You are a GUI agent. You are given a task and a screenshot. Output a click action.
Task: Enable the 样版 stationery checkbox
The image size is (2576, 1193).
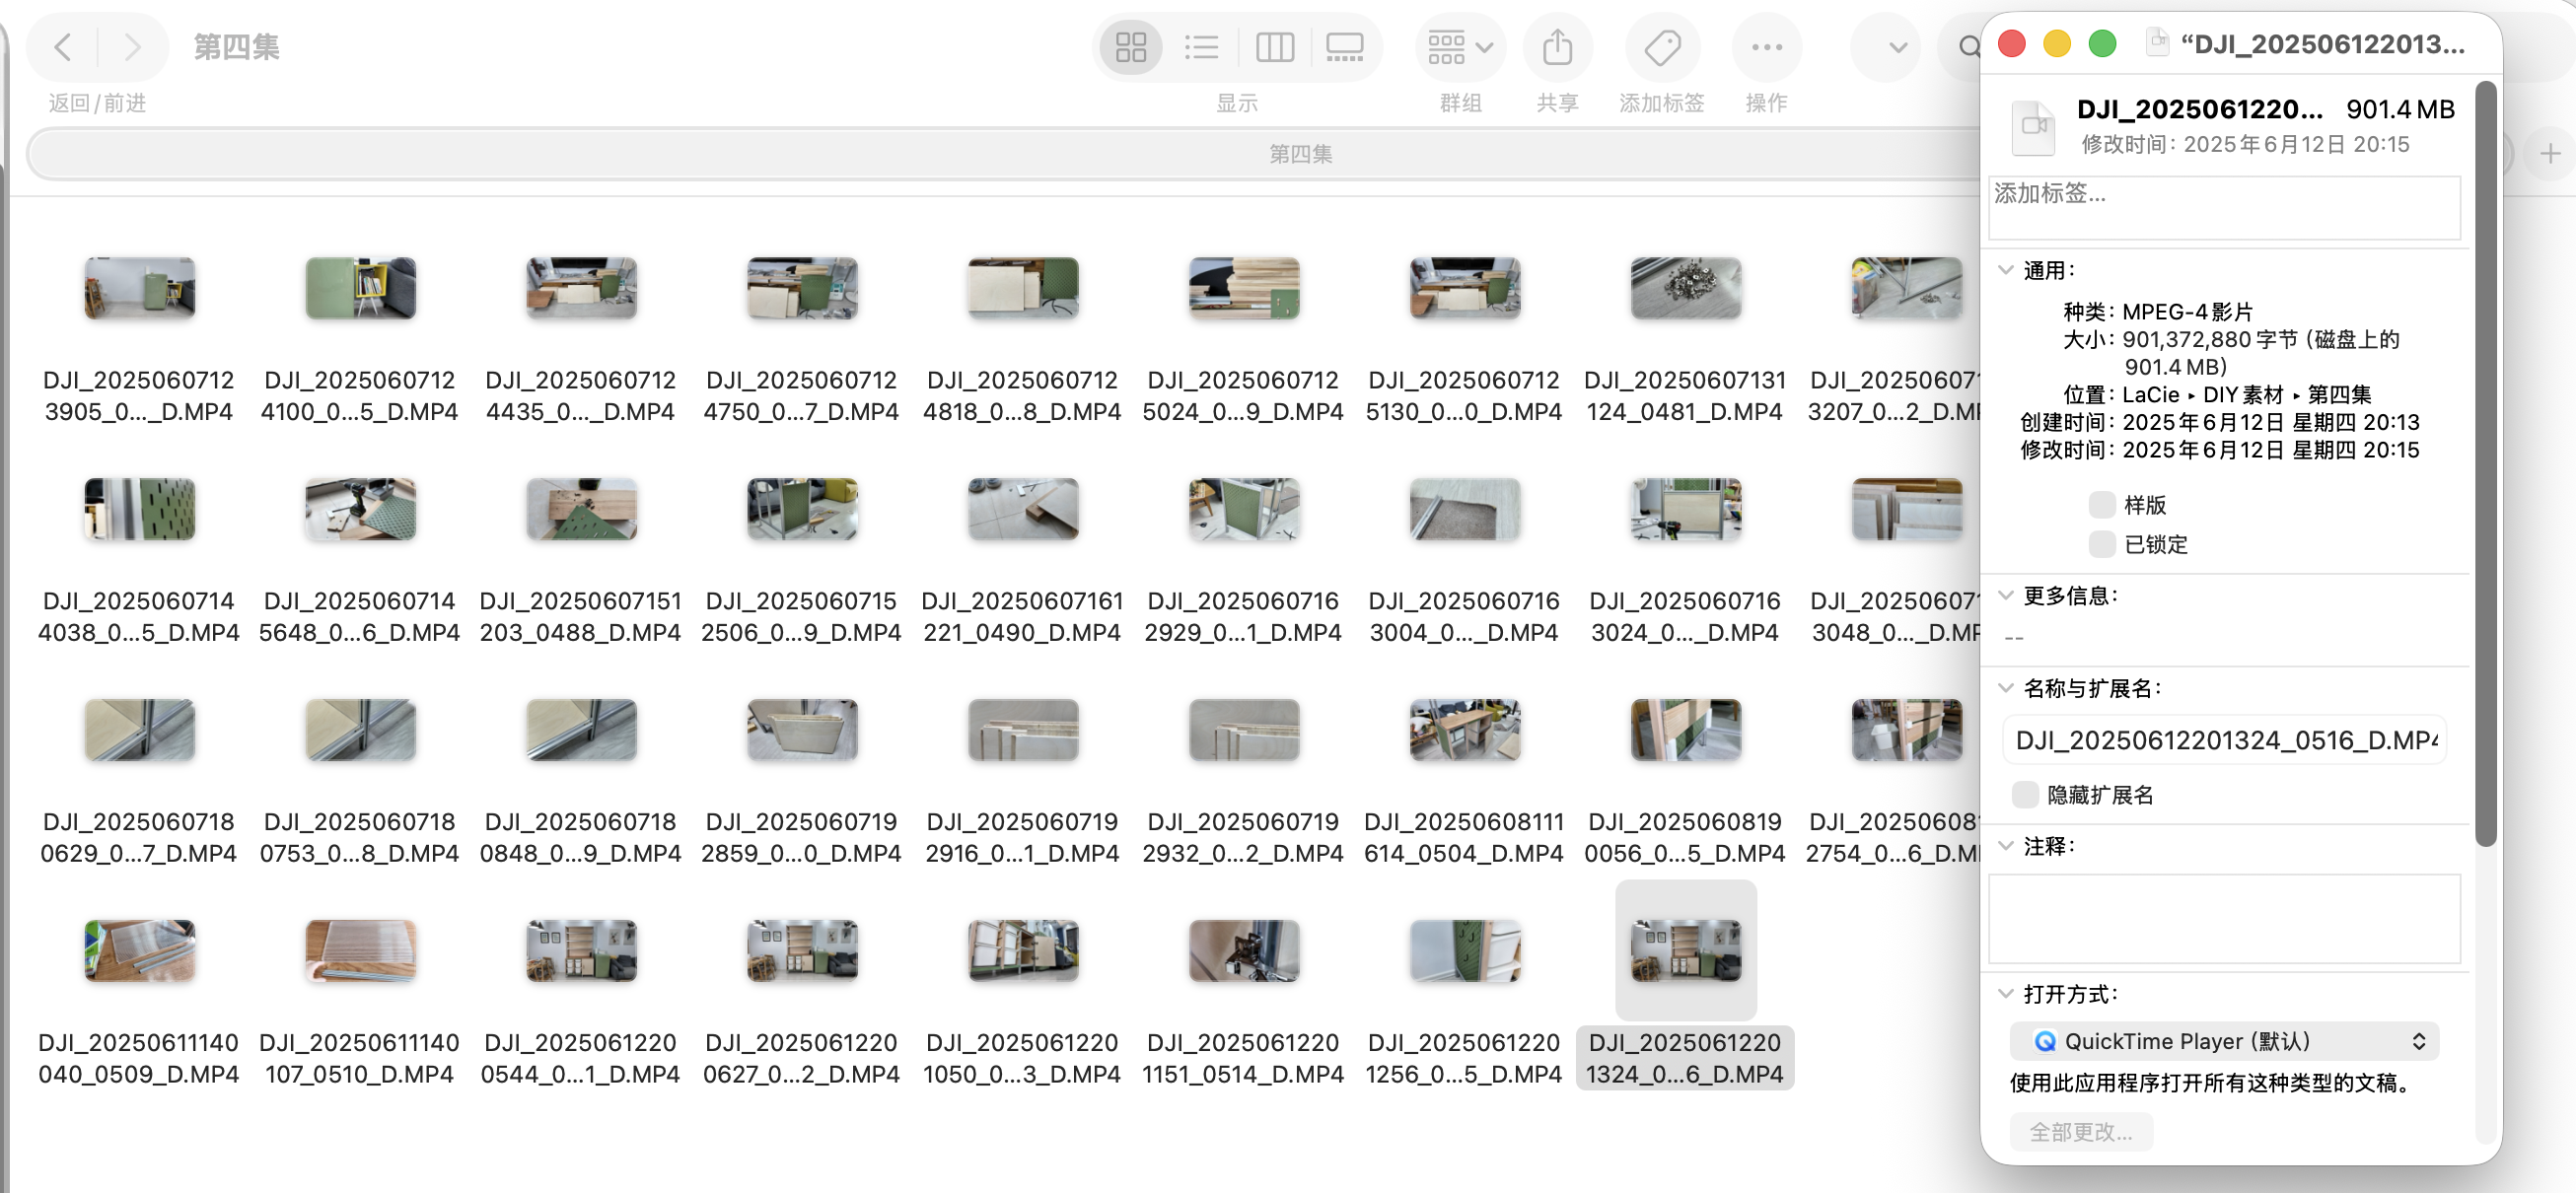(2101, 505)
